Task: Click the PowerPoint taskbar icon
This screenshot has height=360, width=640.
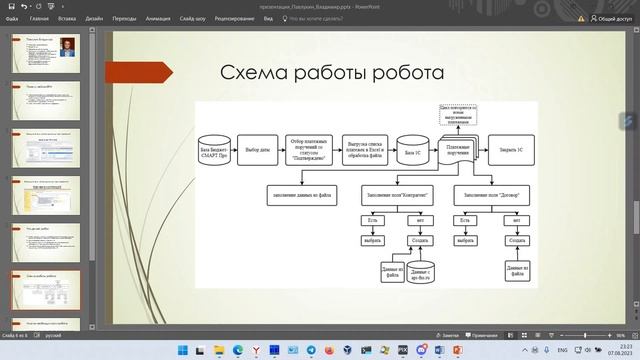Action: tap(458, 350)
